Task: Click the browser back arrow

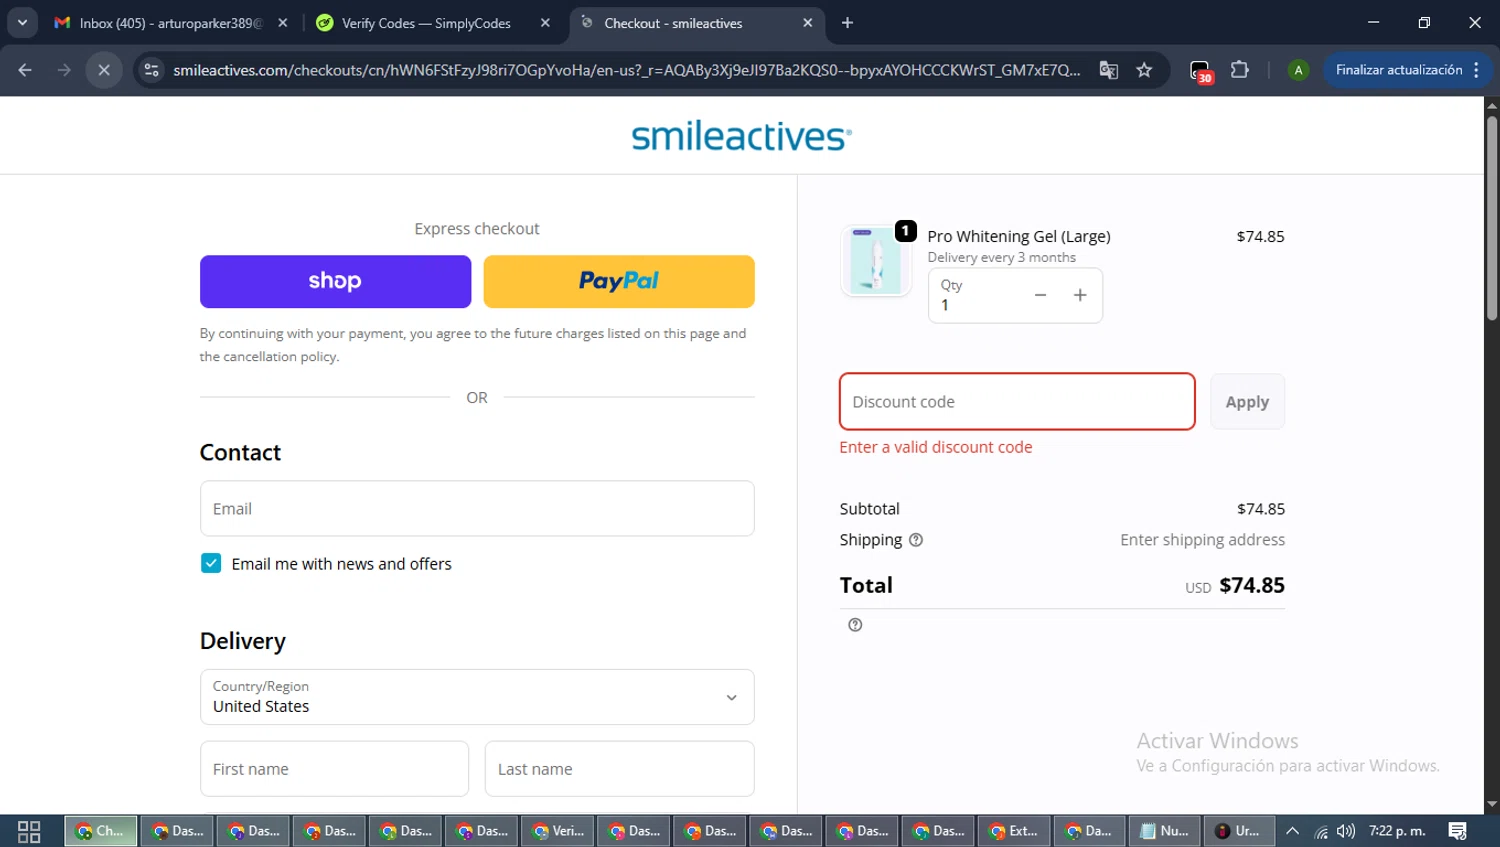Action: 25,70
